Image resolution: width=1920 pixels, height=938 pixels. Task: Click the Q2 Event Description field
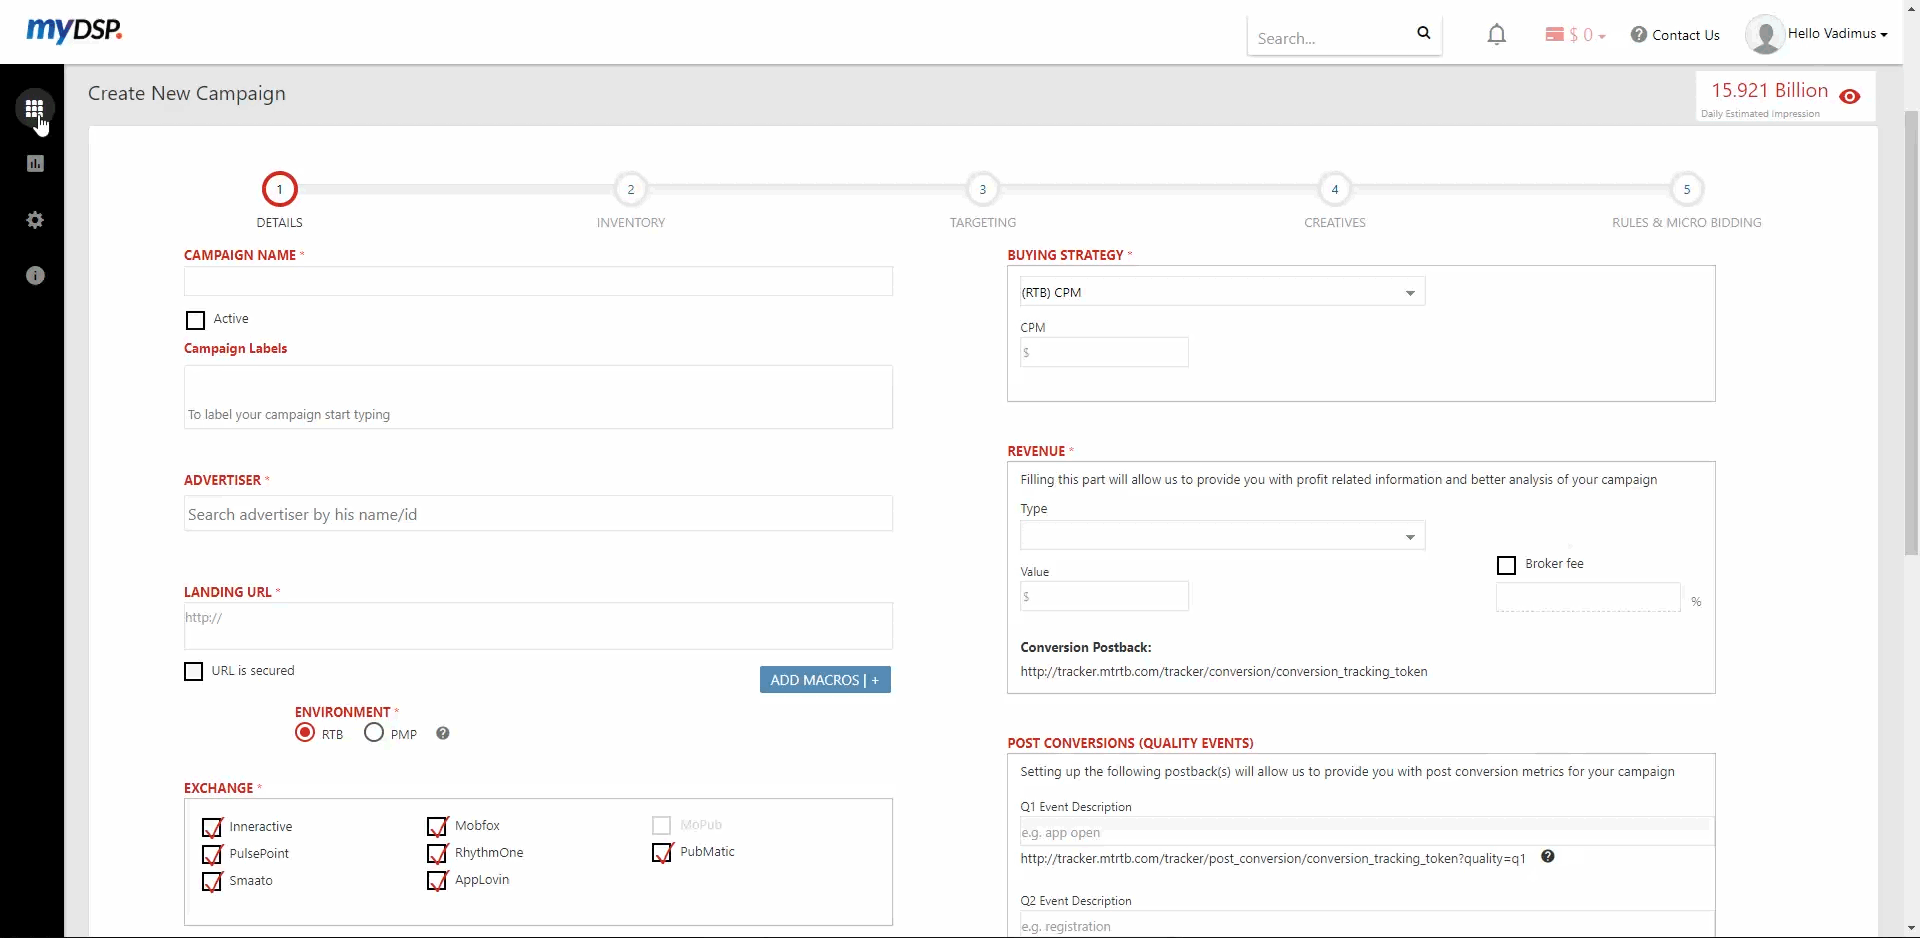coord(1367,926)
